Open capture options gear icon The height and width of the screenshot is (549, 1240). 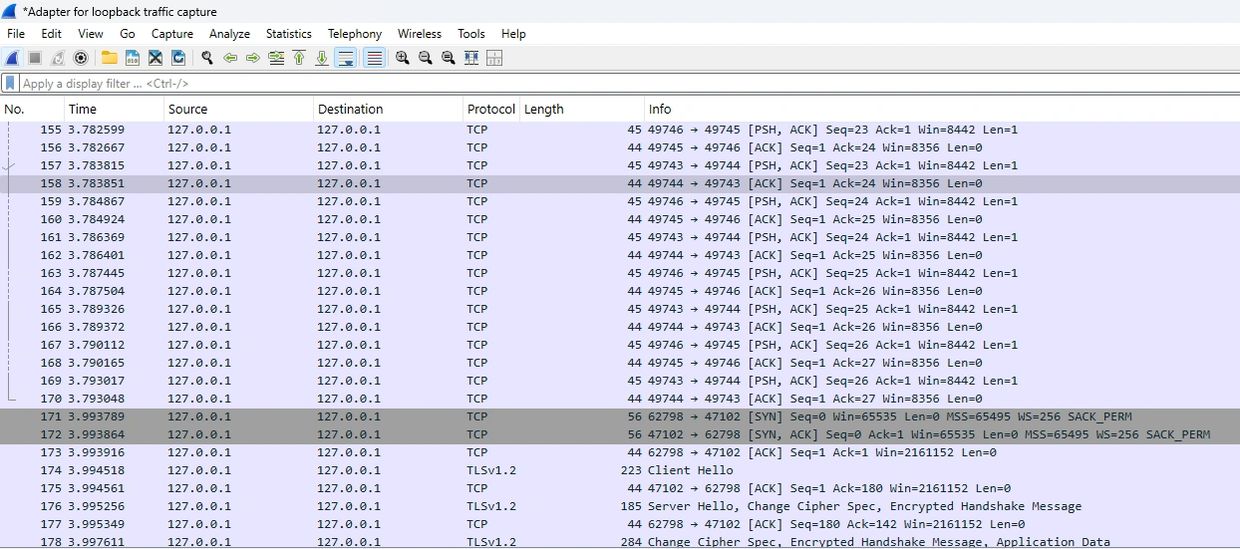(81, 58)
